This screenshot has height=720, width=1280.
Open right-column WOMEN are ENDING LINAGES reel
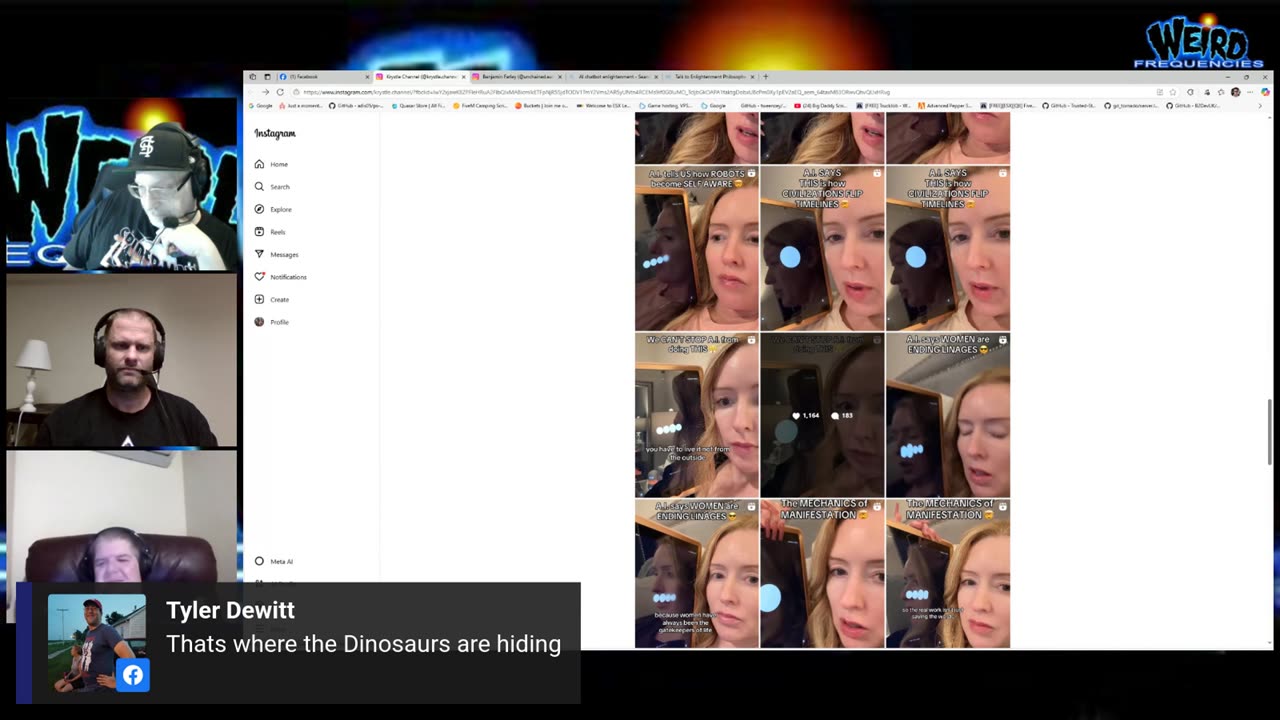coord(948,415)
